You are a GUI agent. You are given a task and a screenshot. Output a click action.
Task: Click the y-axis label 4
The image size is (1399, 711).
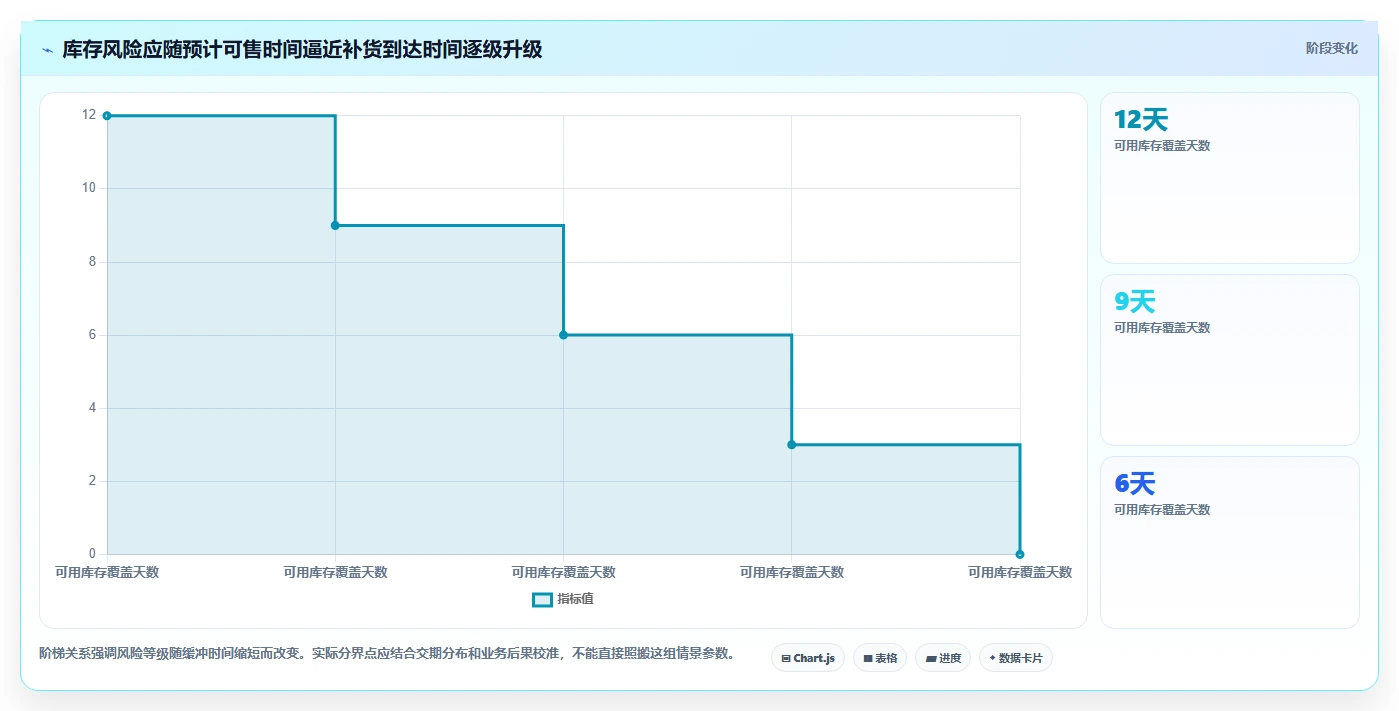click(92, 408)
